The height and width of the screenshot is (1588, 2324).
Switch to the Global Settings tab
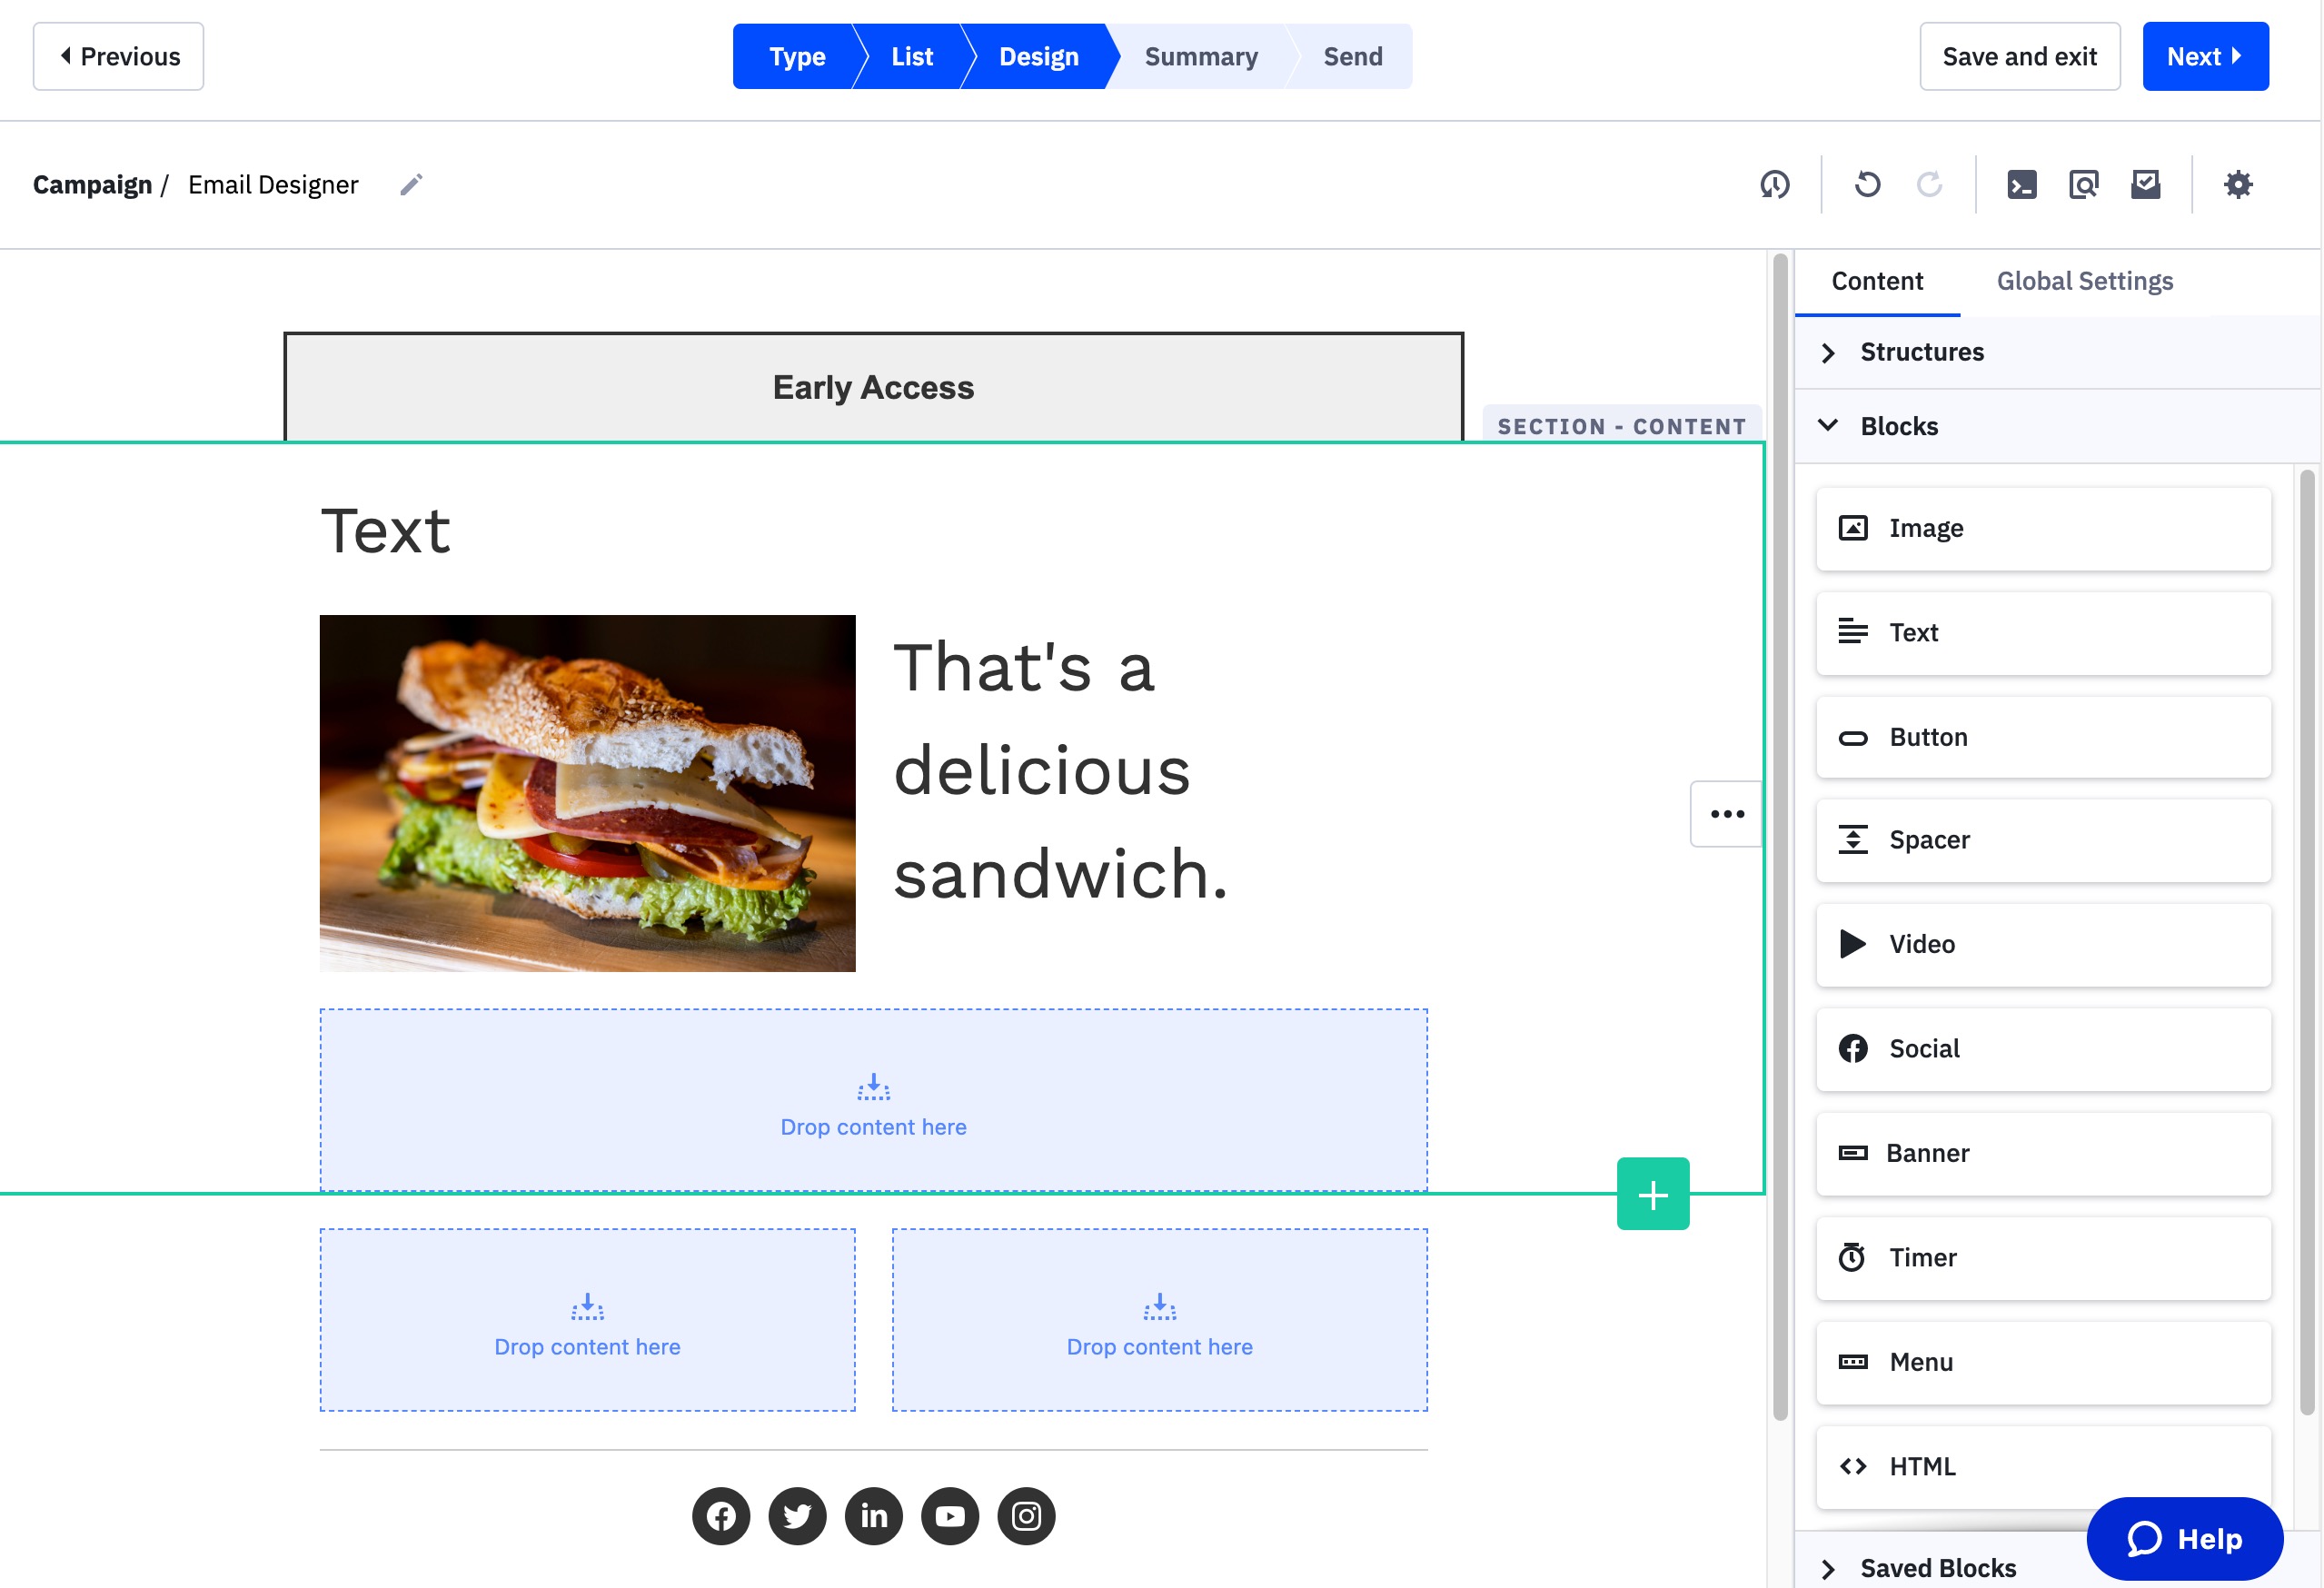tap(2086, 279)
